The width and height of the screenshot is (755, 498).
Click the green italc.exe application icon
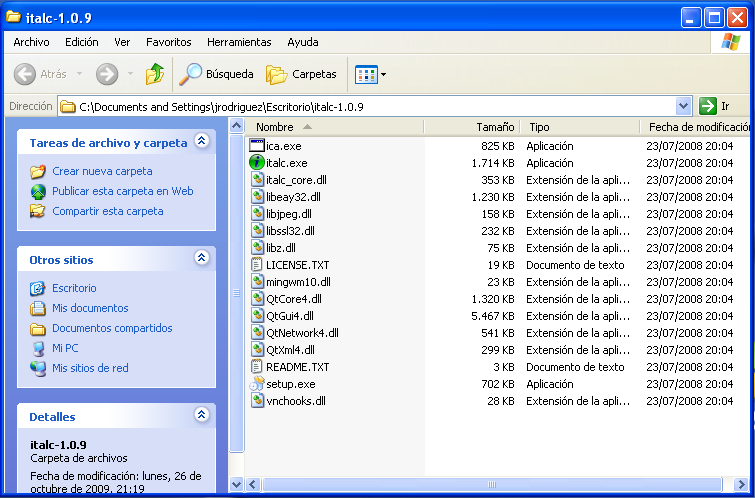pyautogui.click(x=256, y=163)
